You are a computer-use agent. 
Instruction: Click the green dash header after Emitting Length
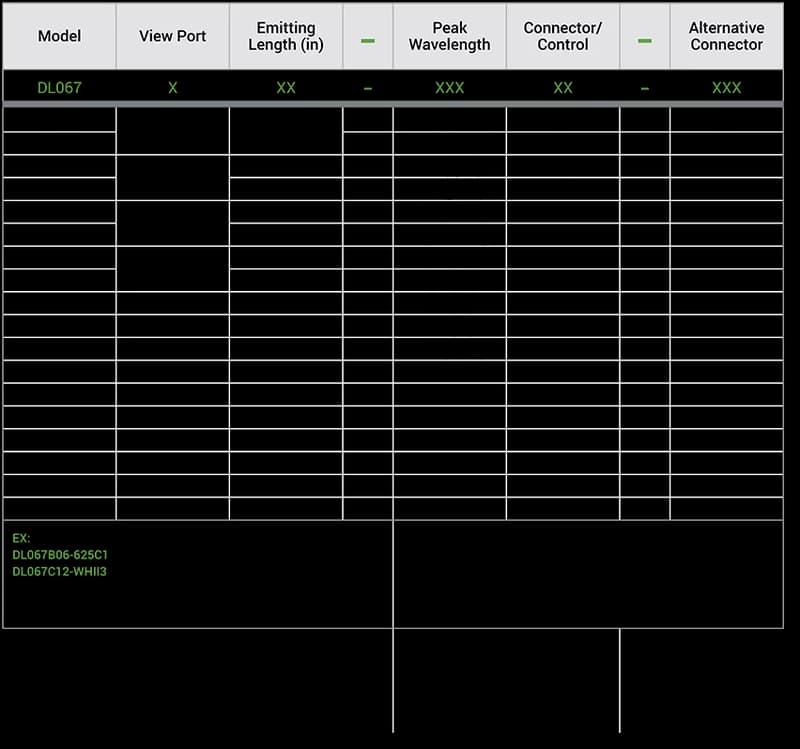tap(368, 40)
